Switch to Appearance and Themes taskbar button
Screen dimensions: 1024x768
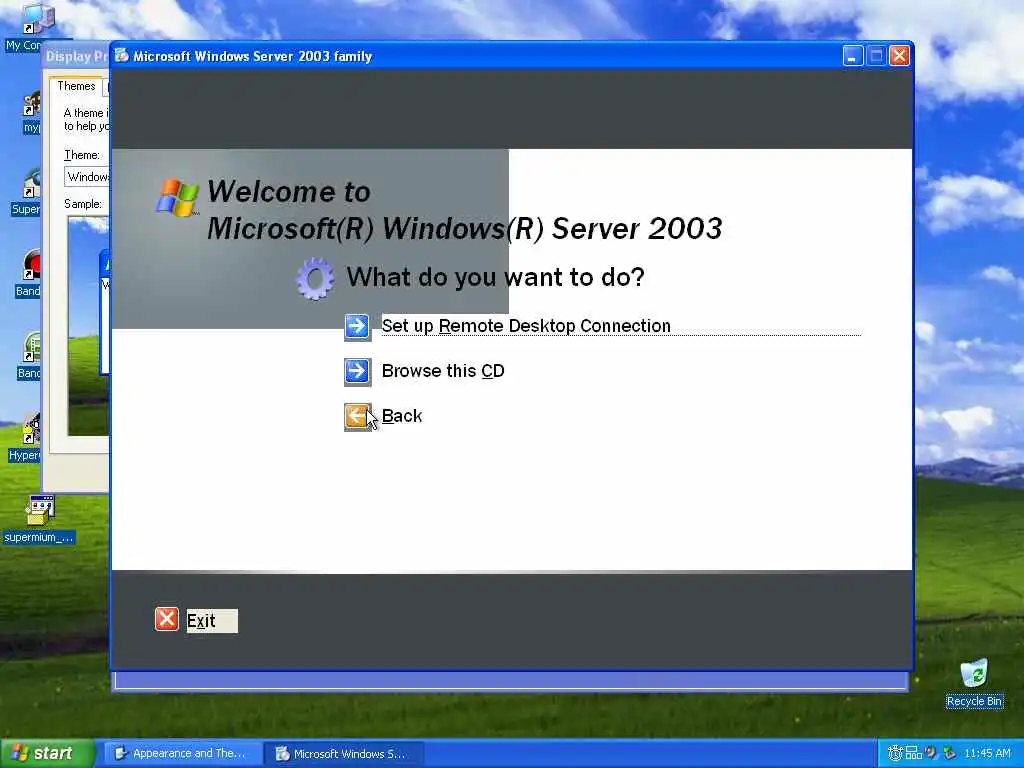[182, 753]
